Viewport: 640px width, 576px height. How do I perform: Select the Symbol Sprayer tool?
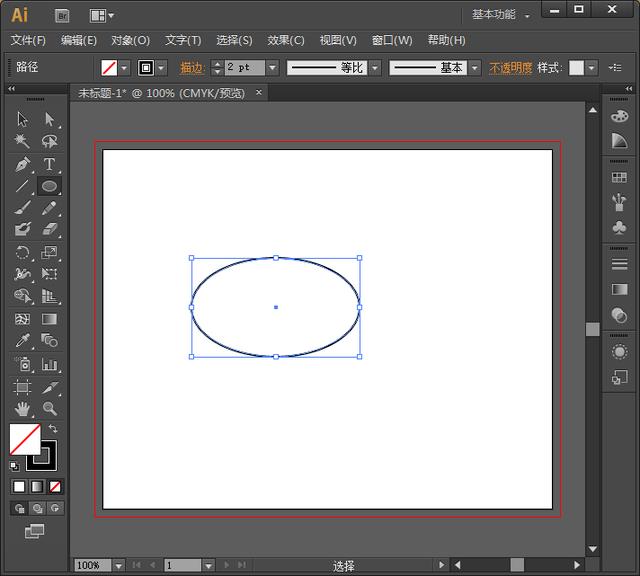(x=22, y=364)
